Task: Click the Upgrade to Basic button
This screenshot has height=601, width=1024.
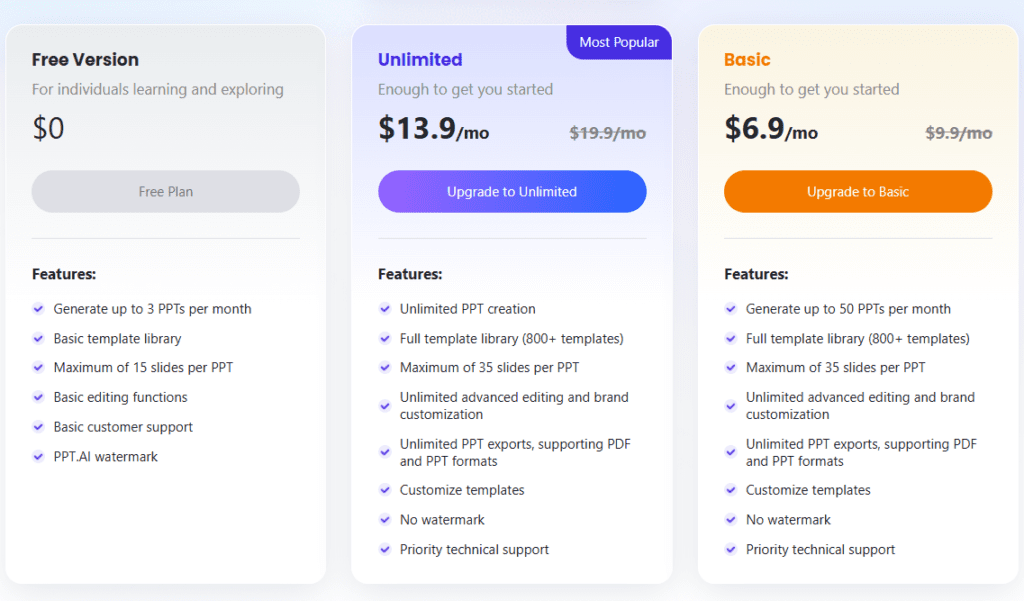Action: [x=857, y=191]
